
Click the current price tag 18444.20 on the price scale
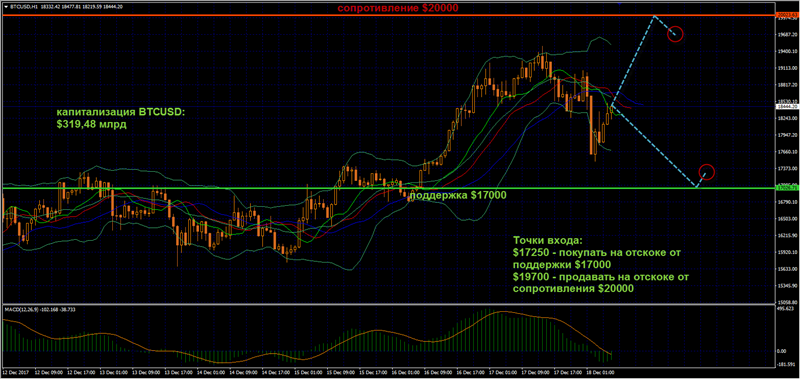click(787, 107)
